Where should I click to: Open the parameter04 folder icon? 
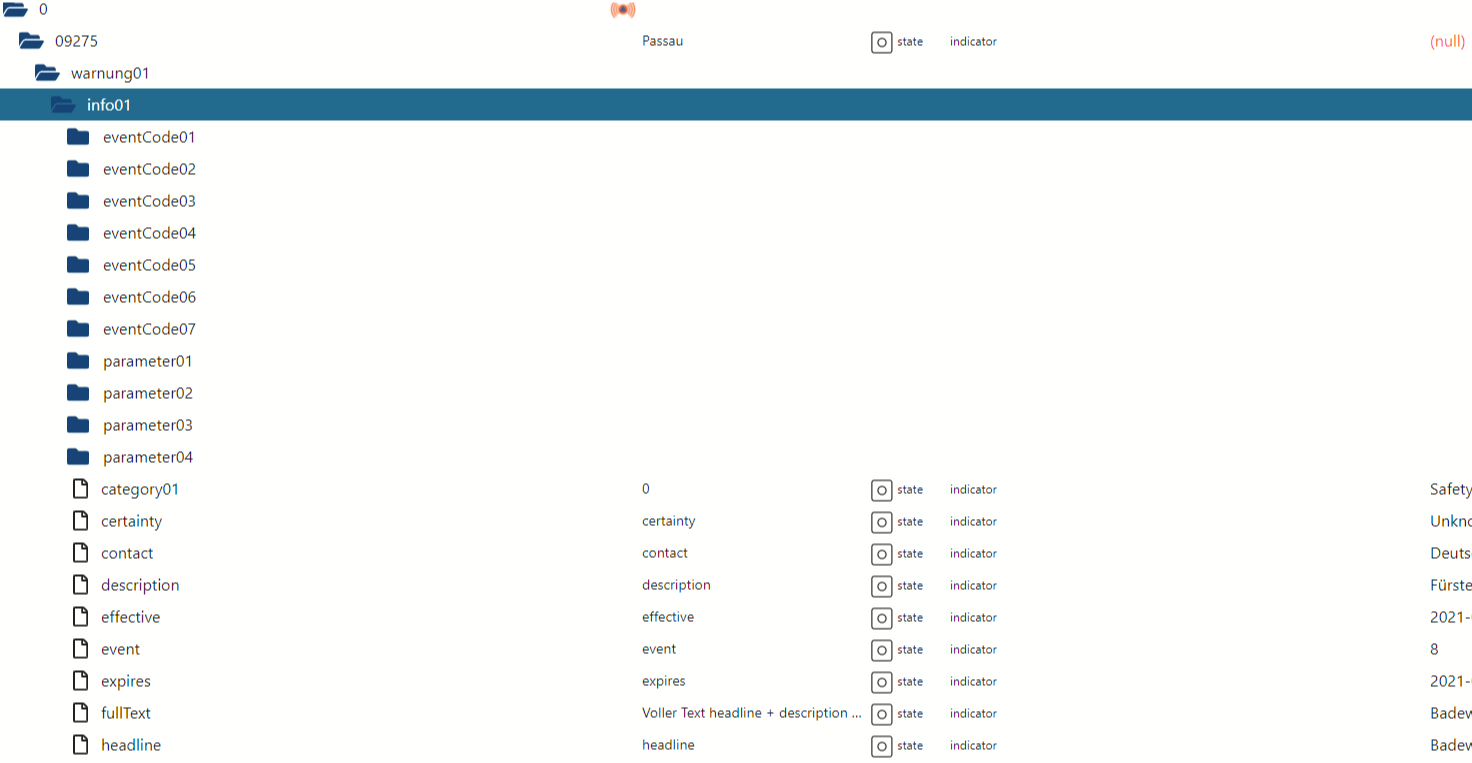[78, 457]
